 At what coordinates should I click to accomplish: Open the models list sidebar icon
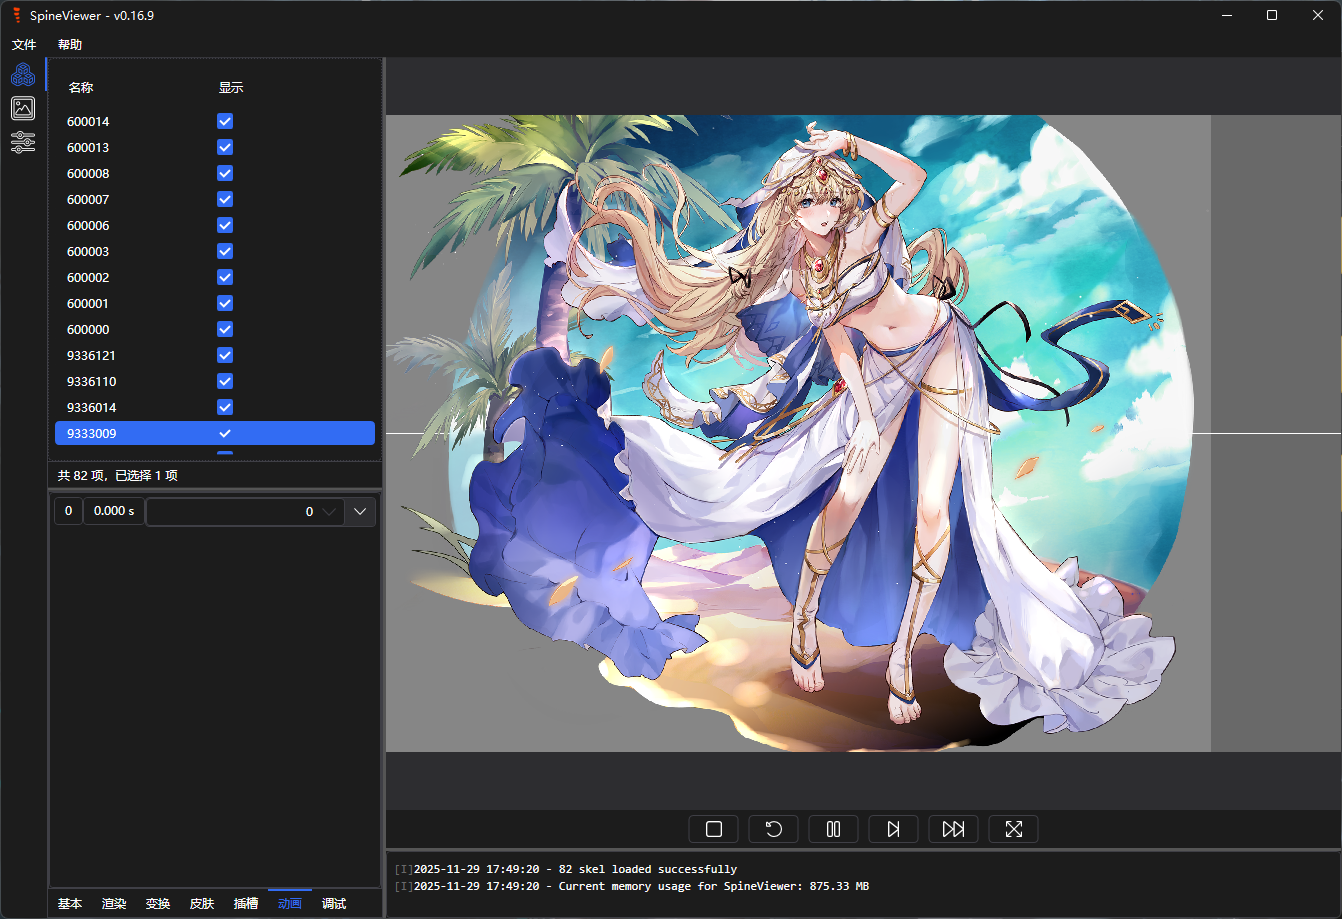[23, 74]
